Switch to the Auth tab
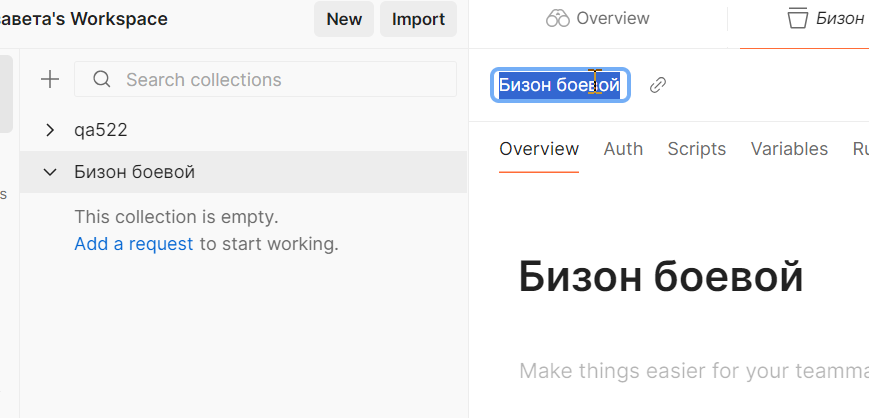 point(623,149)
